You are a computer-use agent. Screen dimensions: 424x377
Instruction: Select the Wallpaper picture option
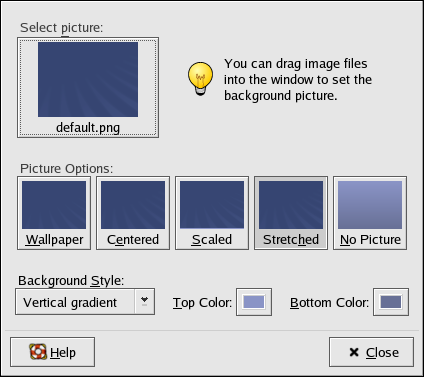click(54, 213)
